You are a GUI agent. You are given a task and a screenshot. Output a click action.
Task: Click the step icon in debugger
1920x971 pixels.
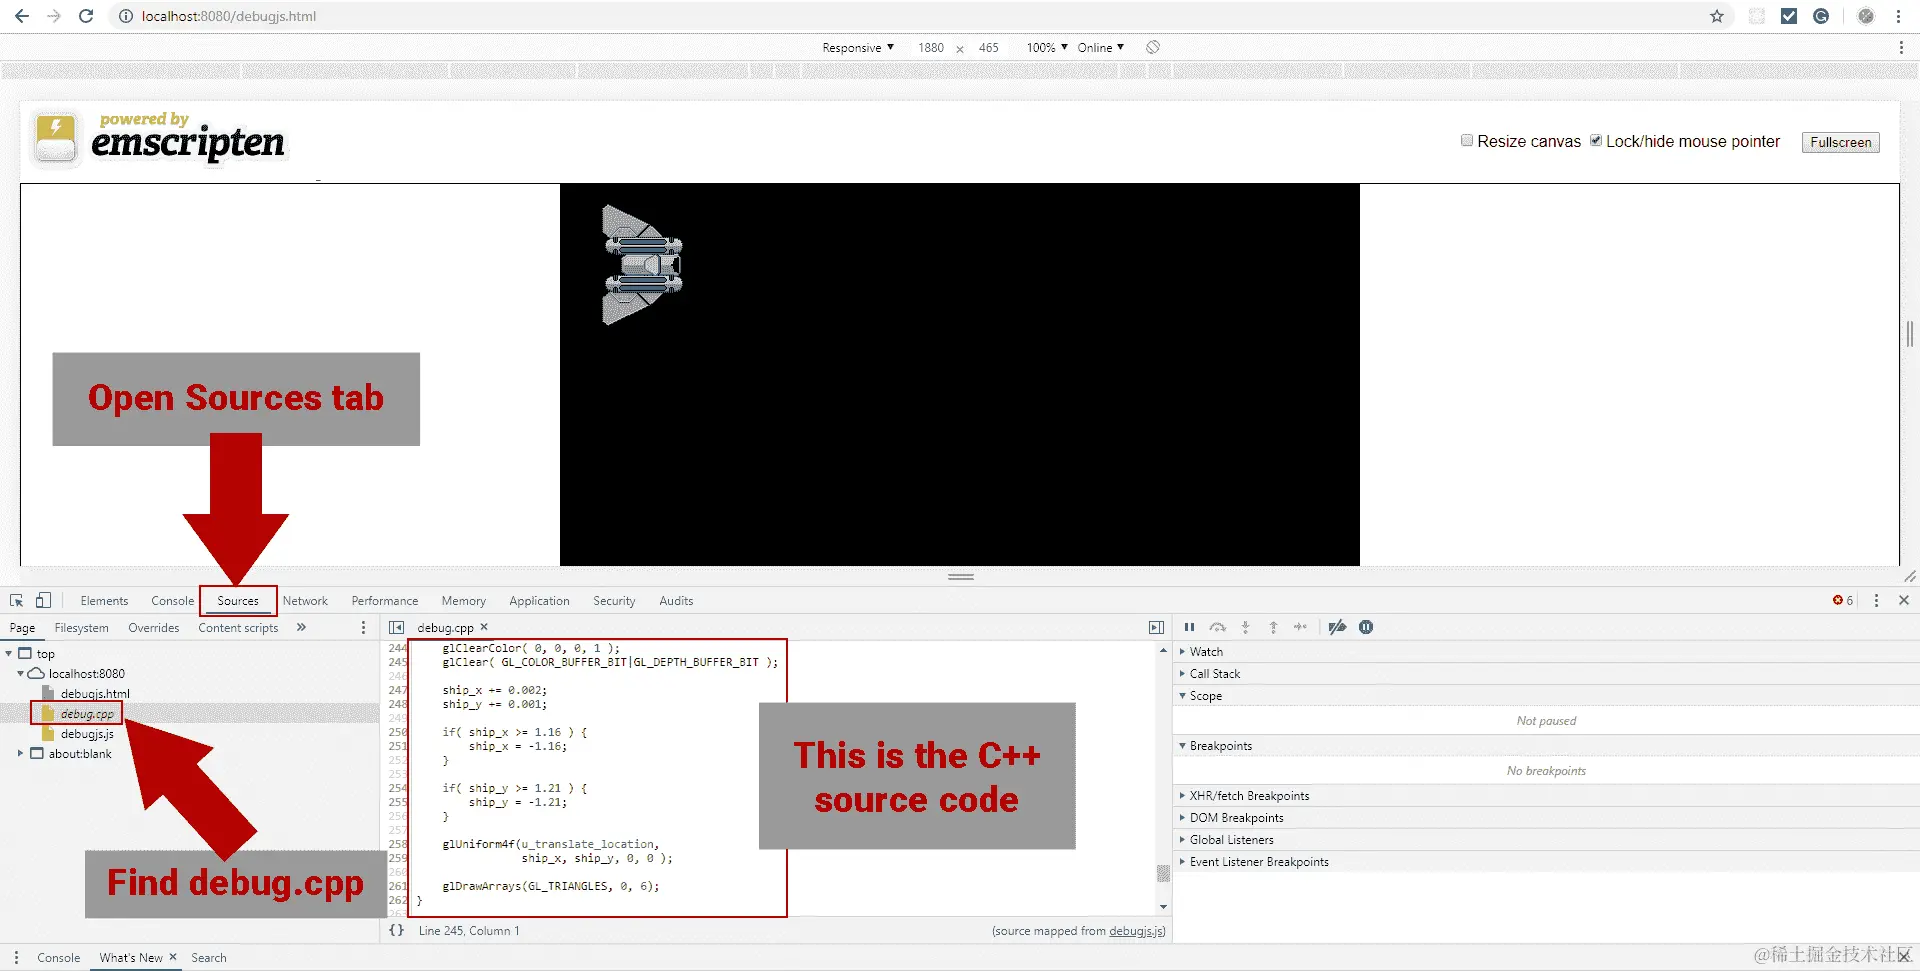pyautogui.click(x=1300, y=627)
